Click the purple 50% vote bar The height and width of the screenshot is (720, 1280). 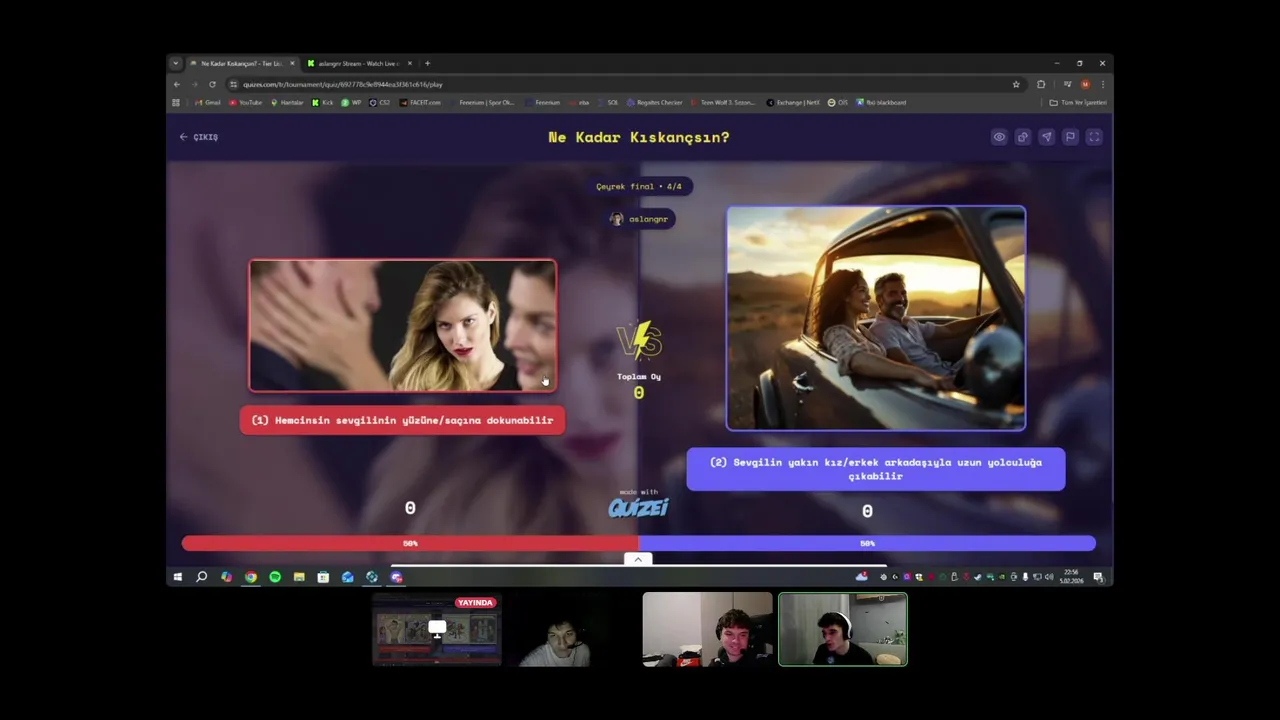867,543
